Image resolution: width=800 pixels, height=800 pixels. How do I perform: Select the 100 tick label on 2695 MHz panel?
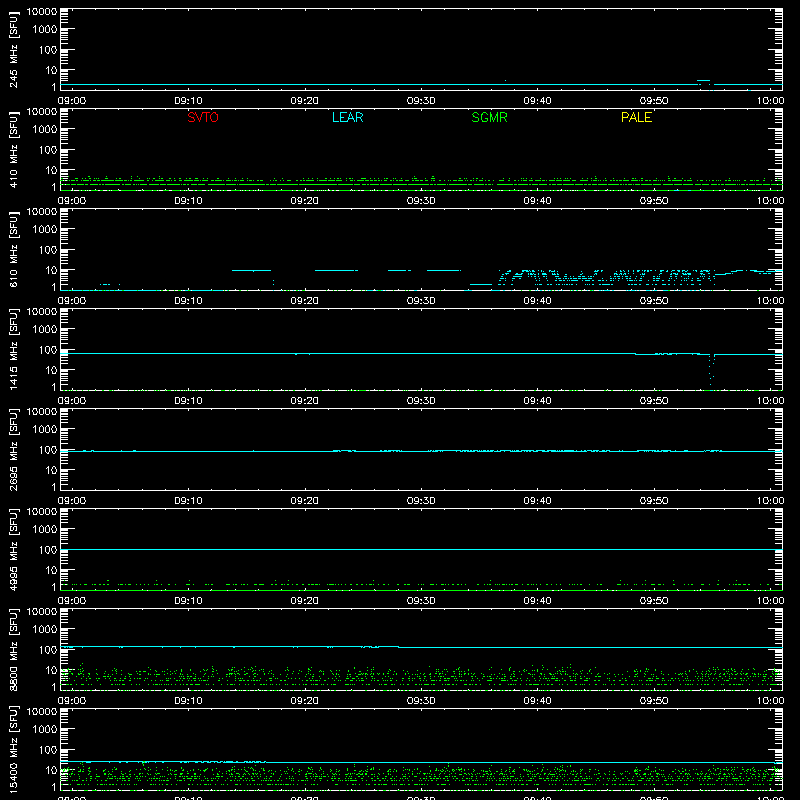tap(48, 449)
